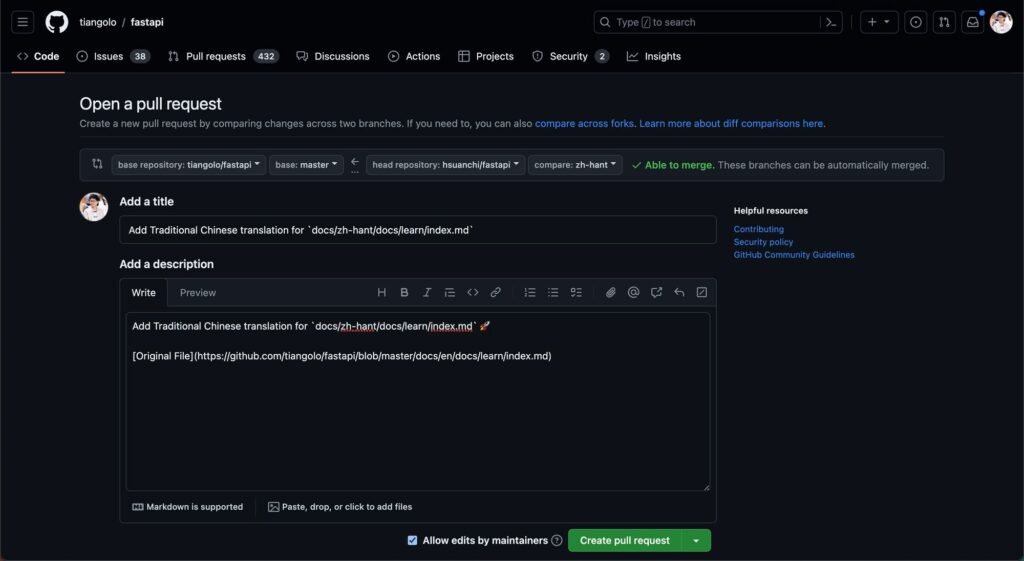Apply bold formatting in description toolbar
This screenshot has height=561, width=1024.
[x=404, y=293]
